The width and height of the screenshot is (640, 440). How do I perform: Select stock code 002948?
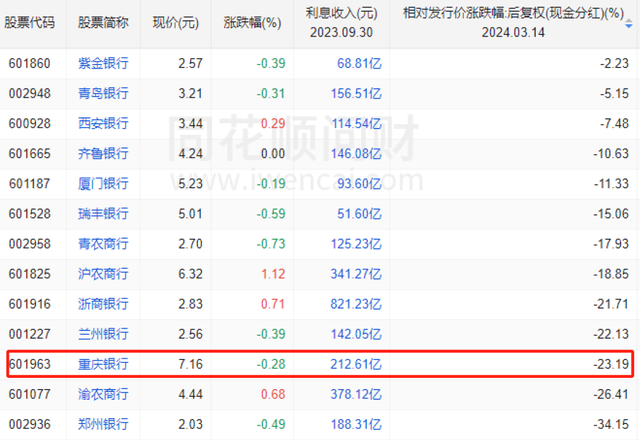click(29, 93)
